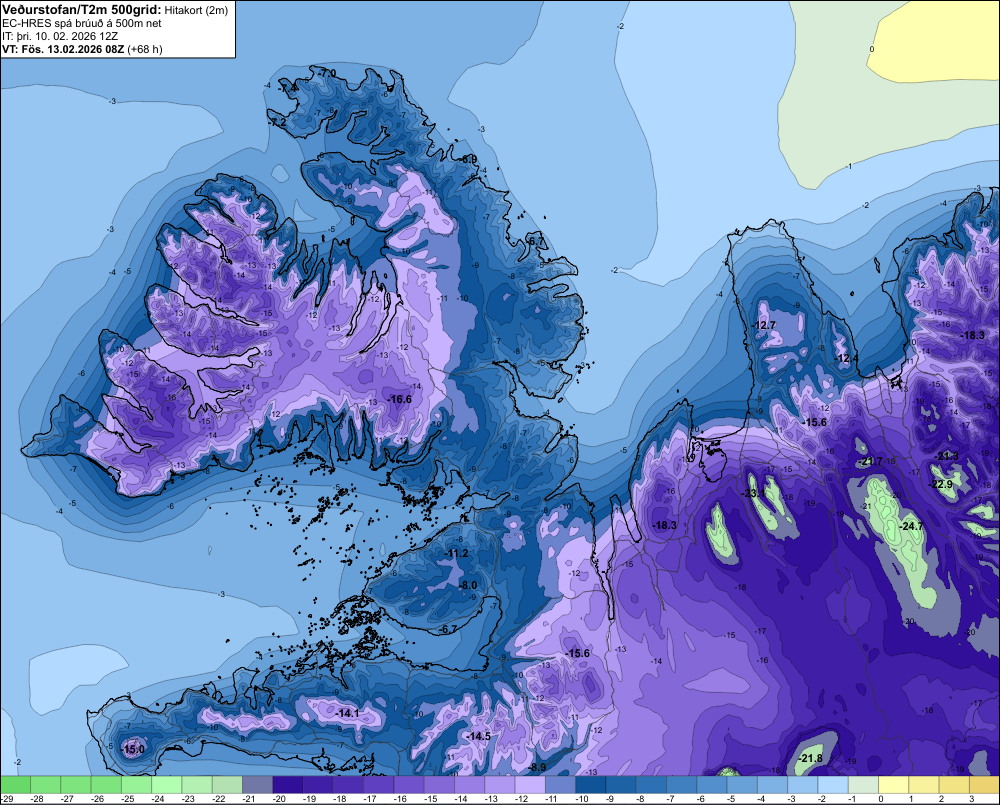1000x805 pixels.
Task: Click the -23.1 temperature value
Action: tap(753, 493)
